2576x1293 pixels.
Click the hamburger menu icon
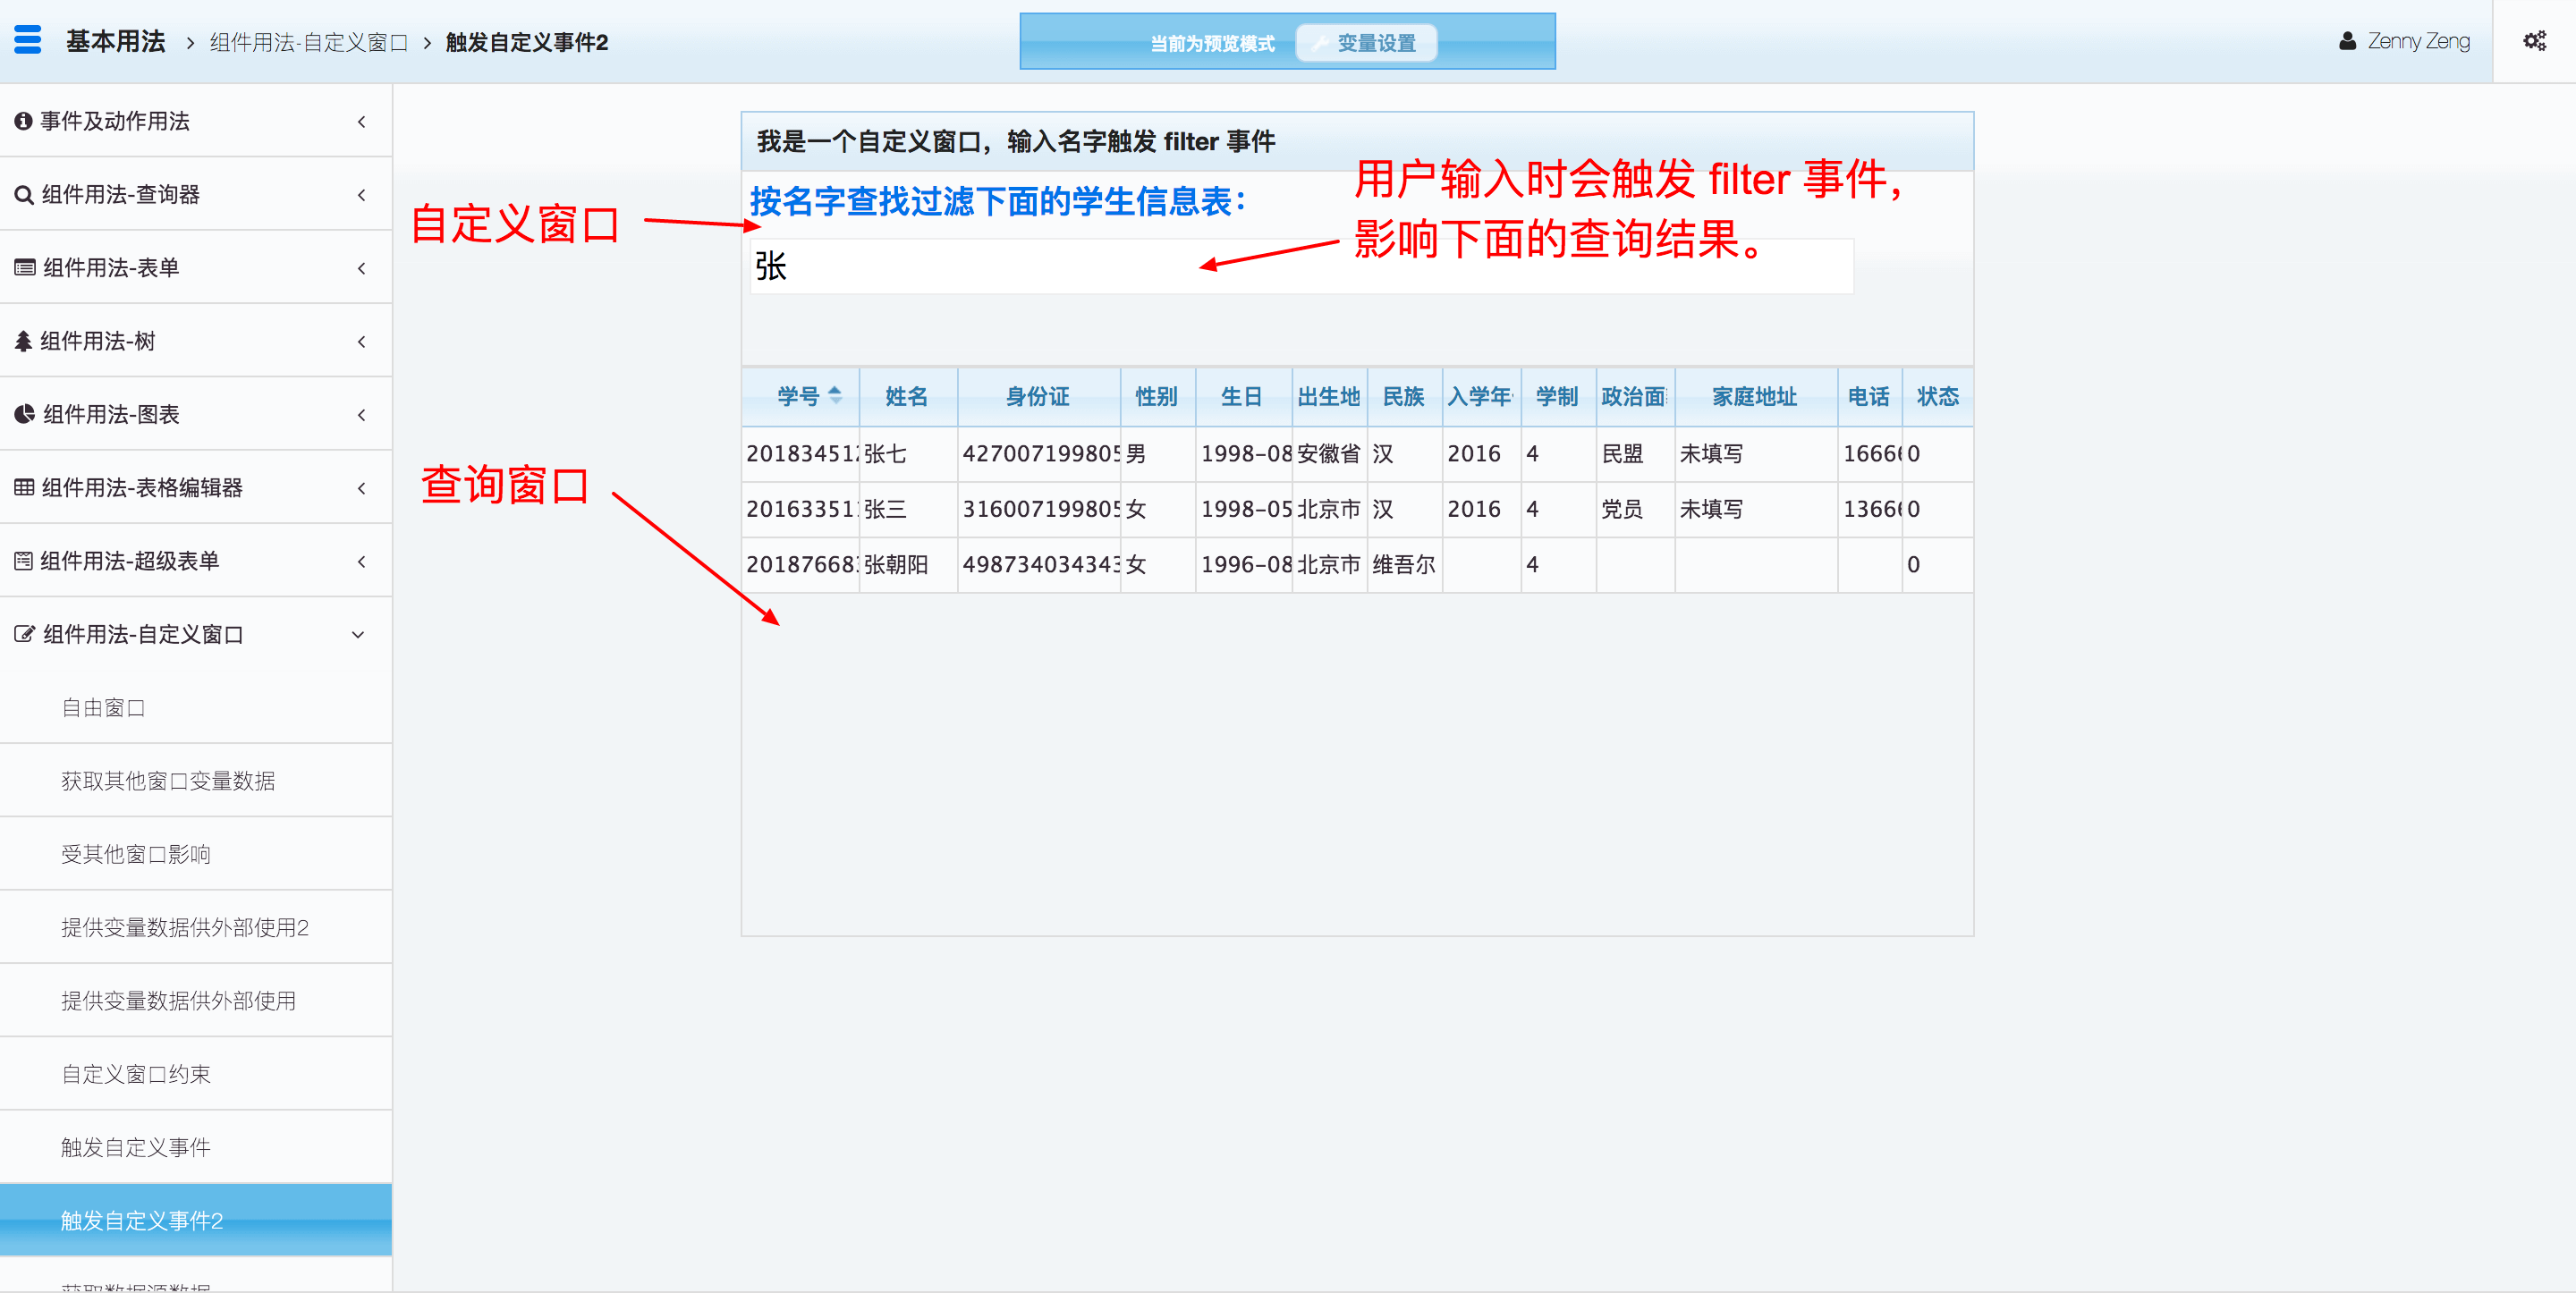click(x=28, y=40)
